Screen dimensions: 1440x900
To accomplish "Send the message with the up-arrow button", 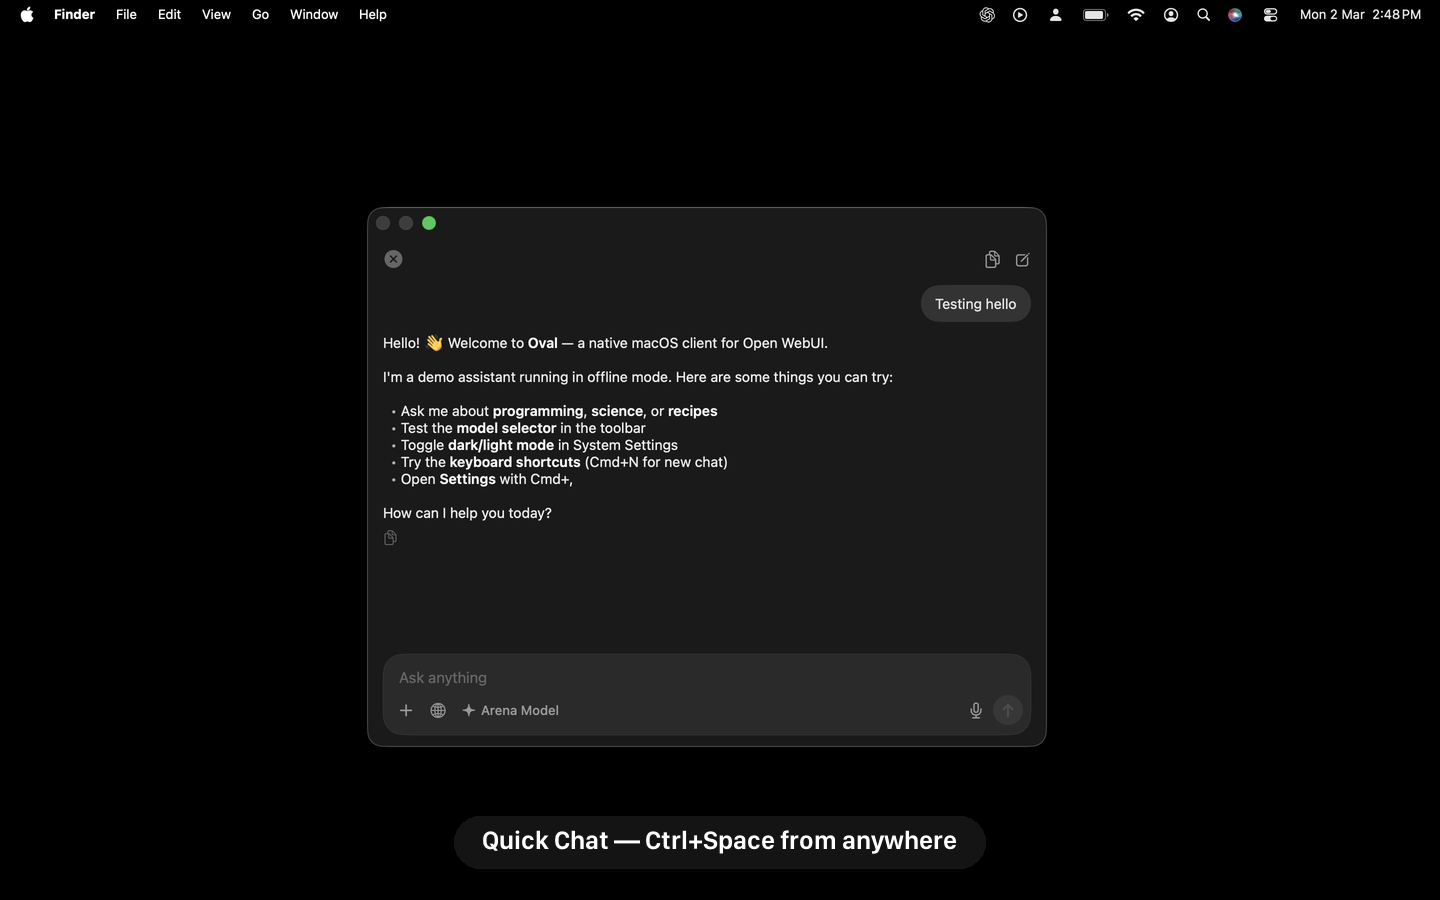I will pyautogui.click(x=1007, y=711).
